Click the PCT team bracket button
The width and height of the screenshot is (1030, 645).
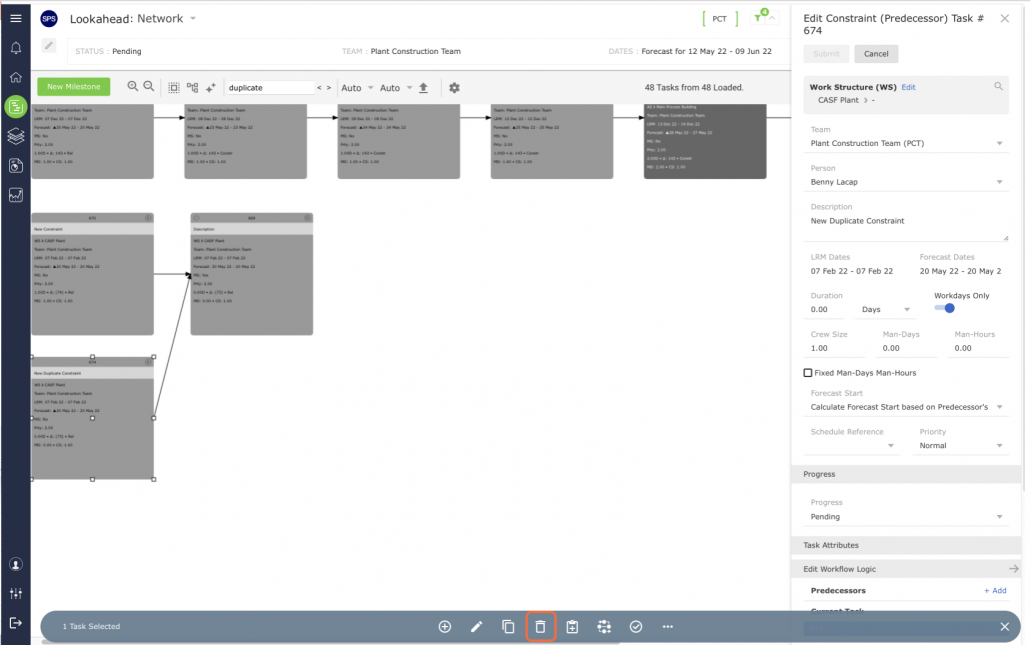(x=720, y=18)
